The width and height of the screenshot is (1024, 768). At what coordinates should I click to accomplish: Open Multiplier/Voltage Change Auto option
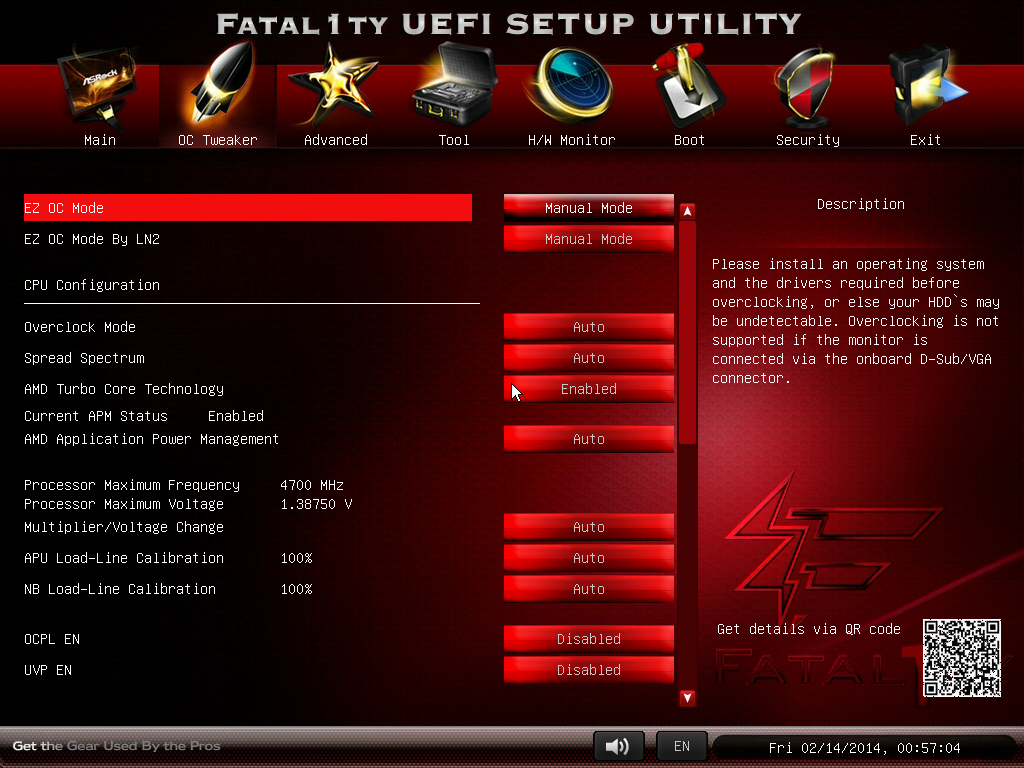[x=588, y=527]
